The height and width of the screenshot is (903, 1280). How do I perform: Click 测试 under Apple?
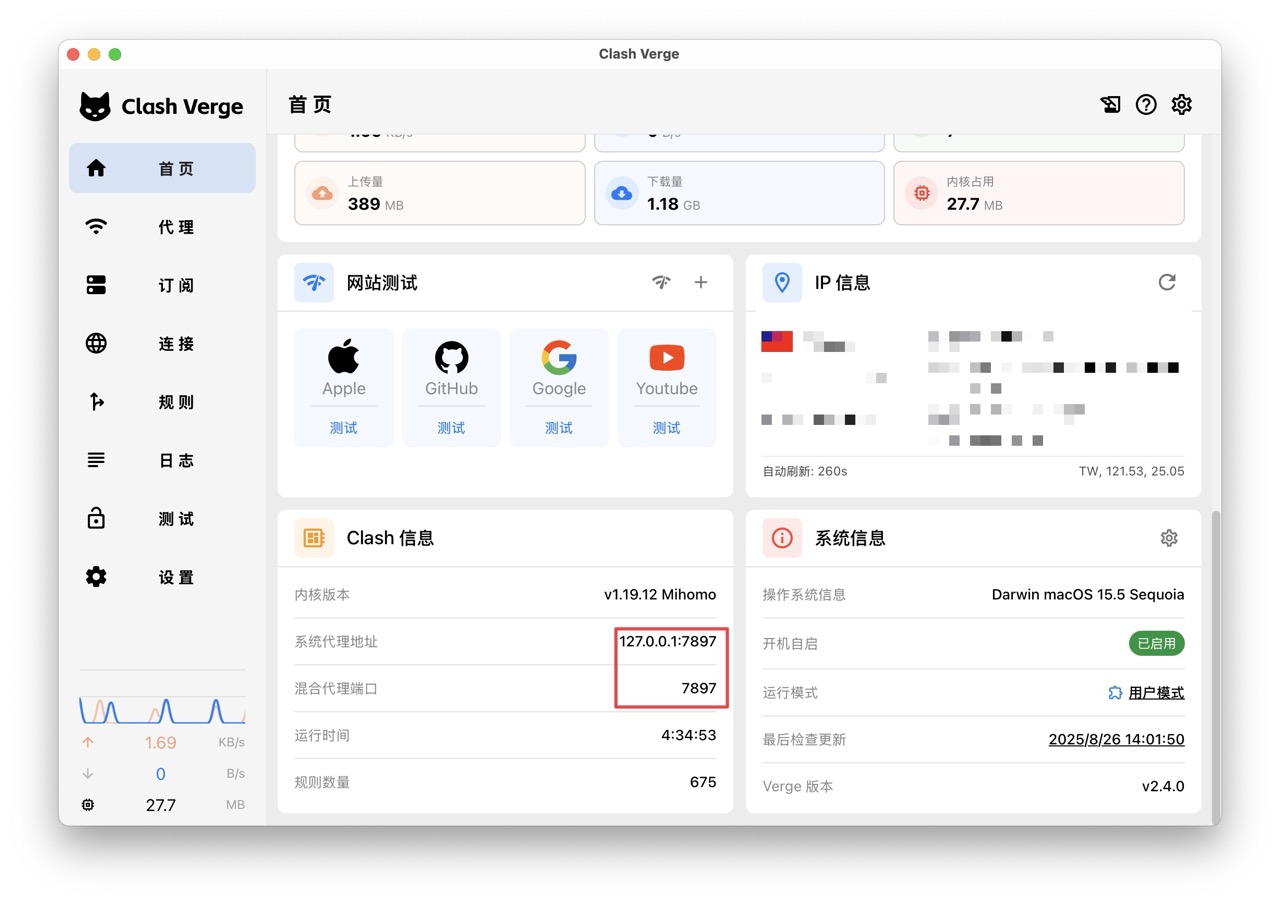343,428
